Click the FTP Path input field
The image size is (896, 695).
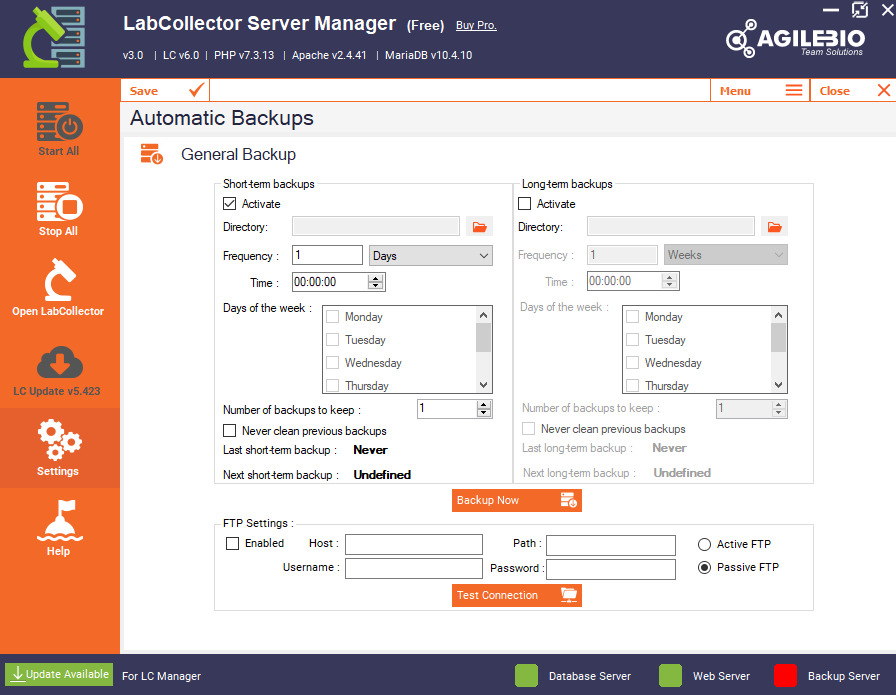coord(611,545)
